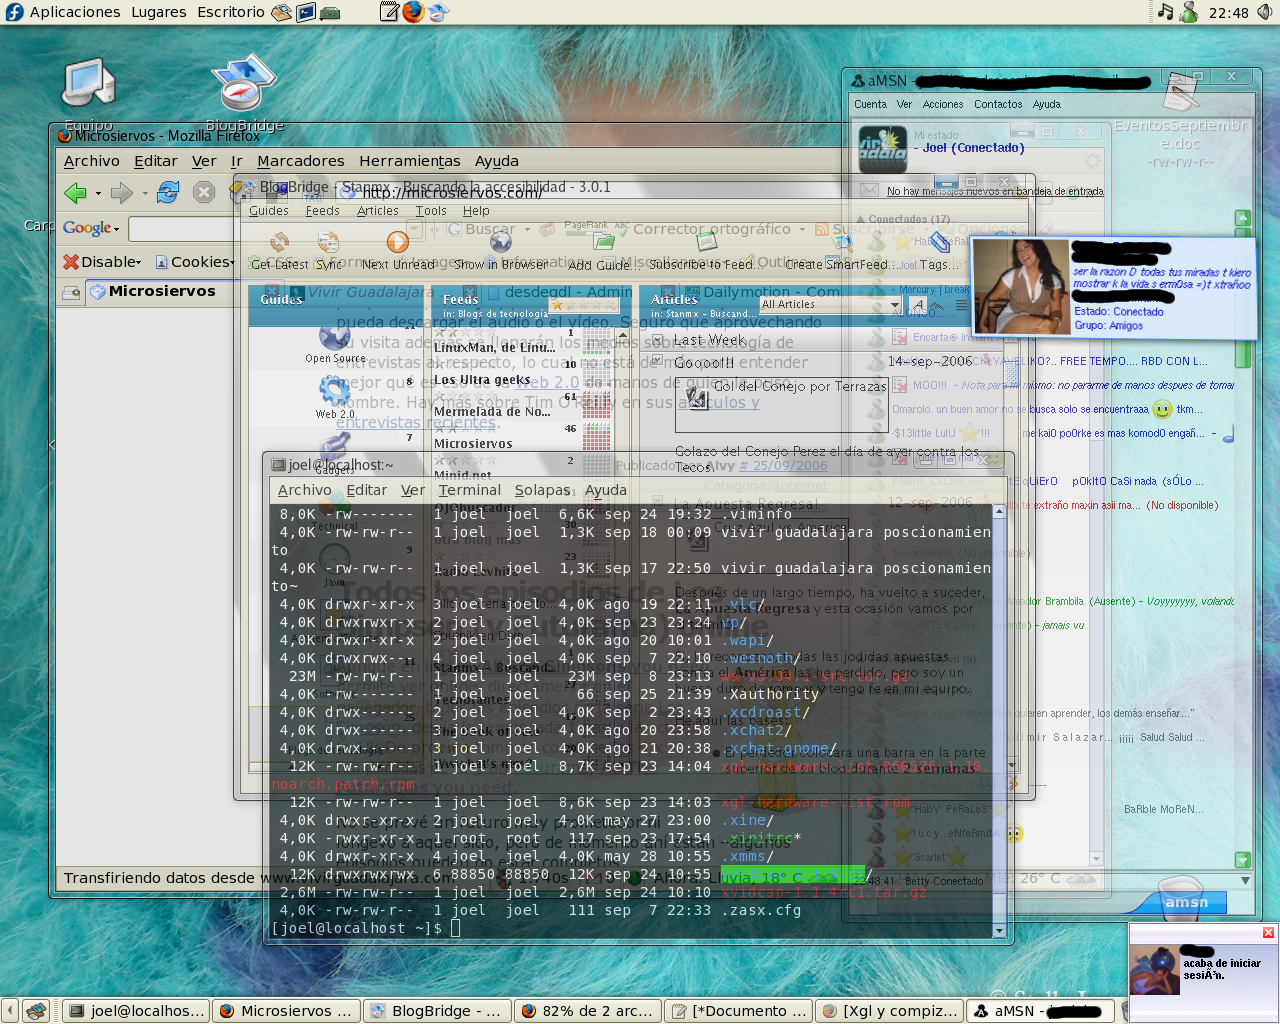Close the aMSN login notification popup
The image size is (1280, 1024).
coord(1268,933)
